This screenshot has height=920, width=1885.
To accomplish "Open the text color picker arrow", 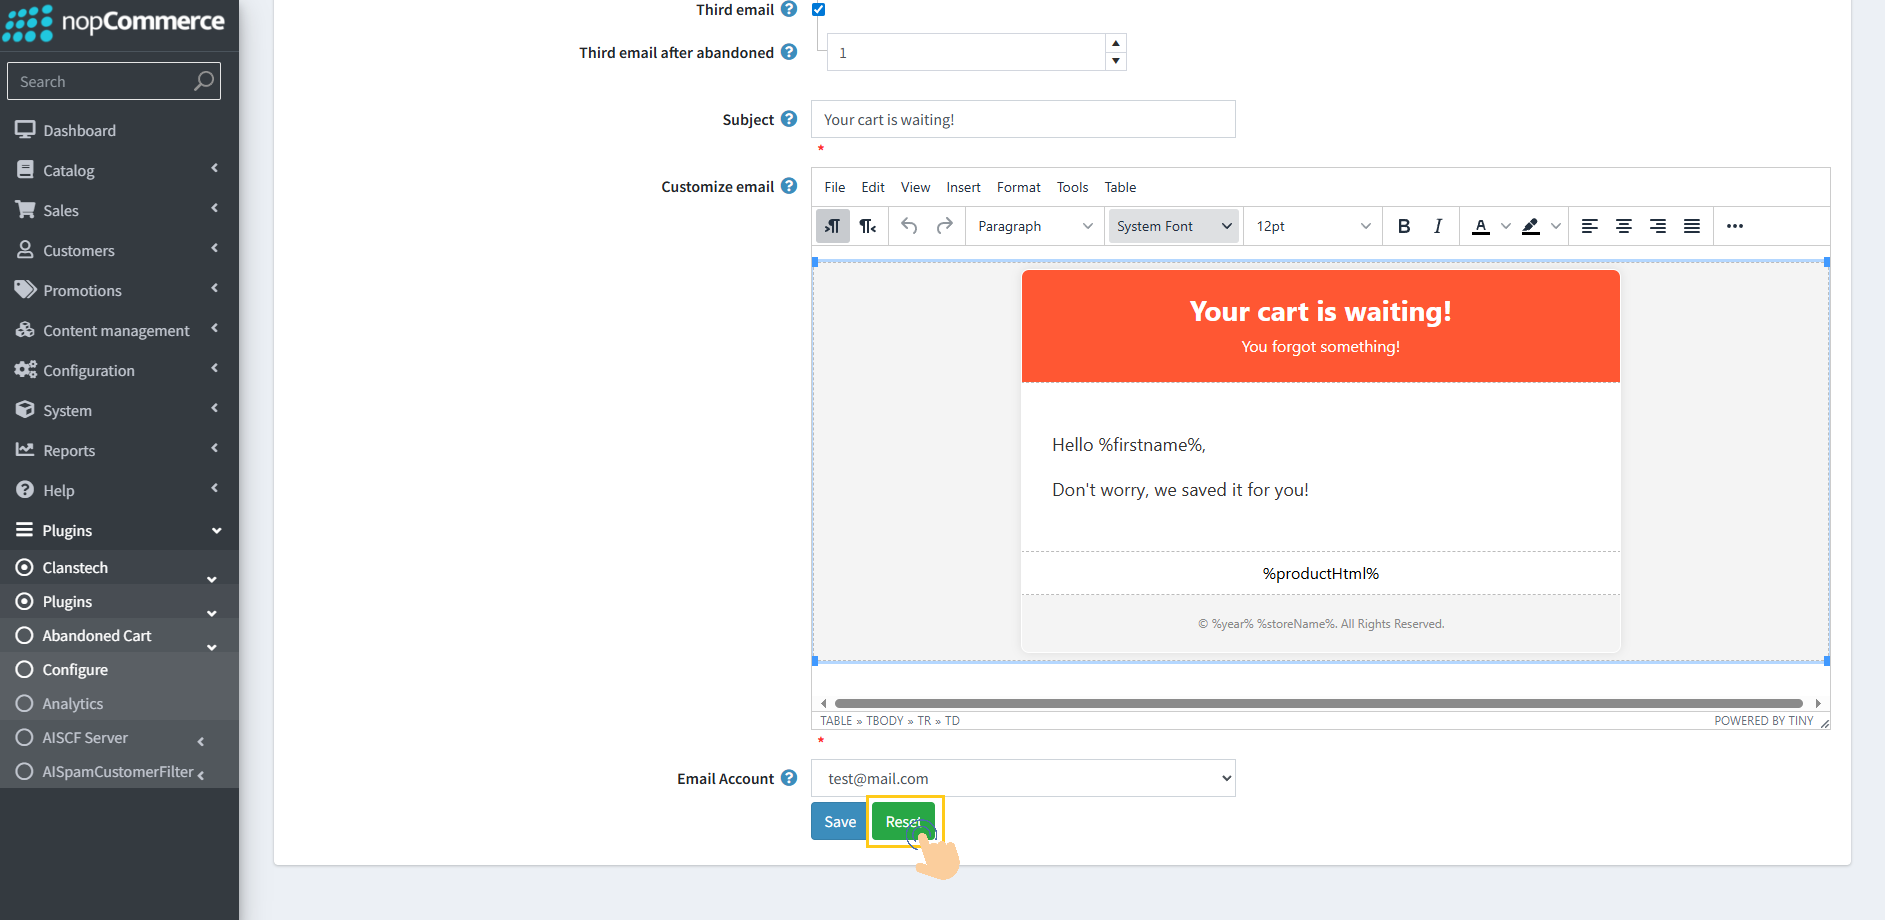I will pos(1506,226).
